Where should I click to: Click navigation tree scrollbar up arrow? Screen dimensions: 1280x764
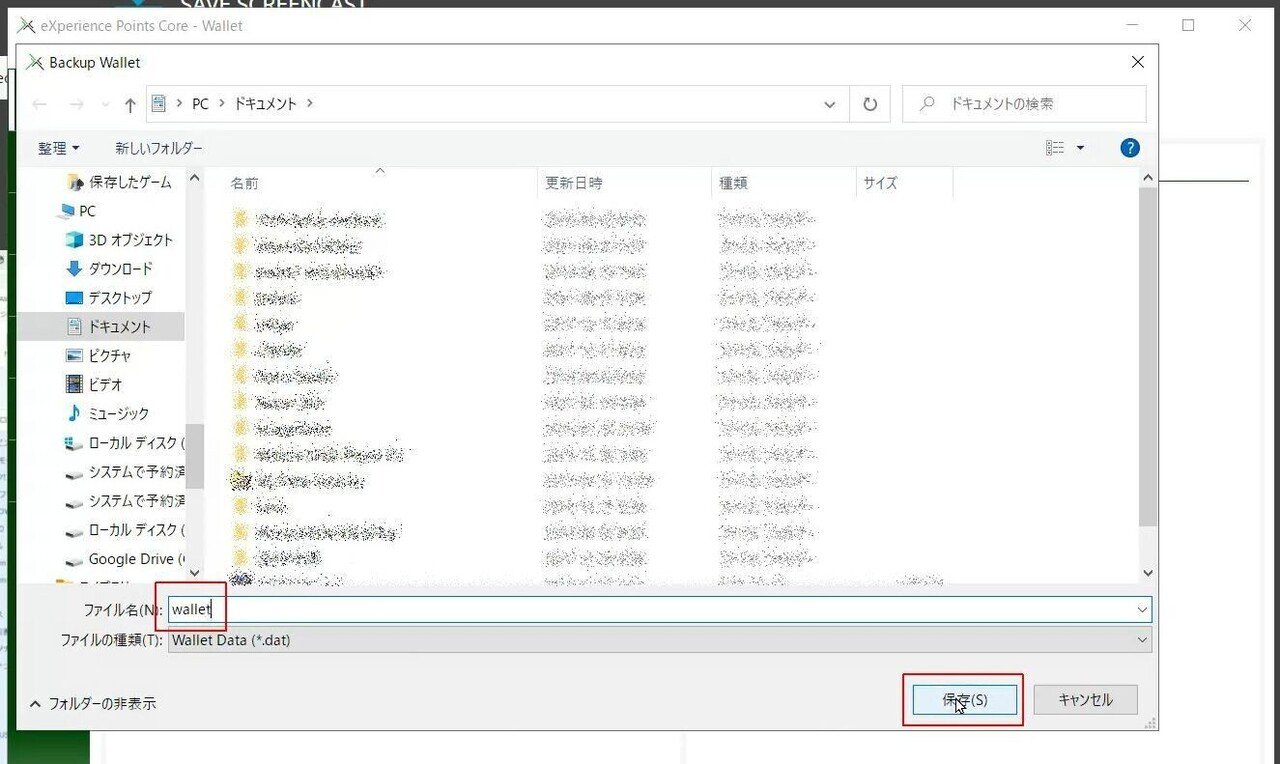point(195,178)
